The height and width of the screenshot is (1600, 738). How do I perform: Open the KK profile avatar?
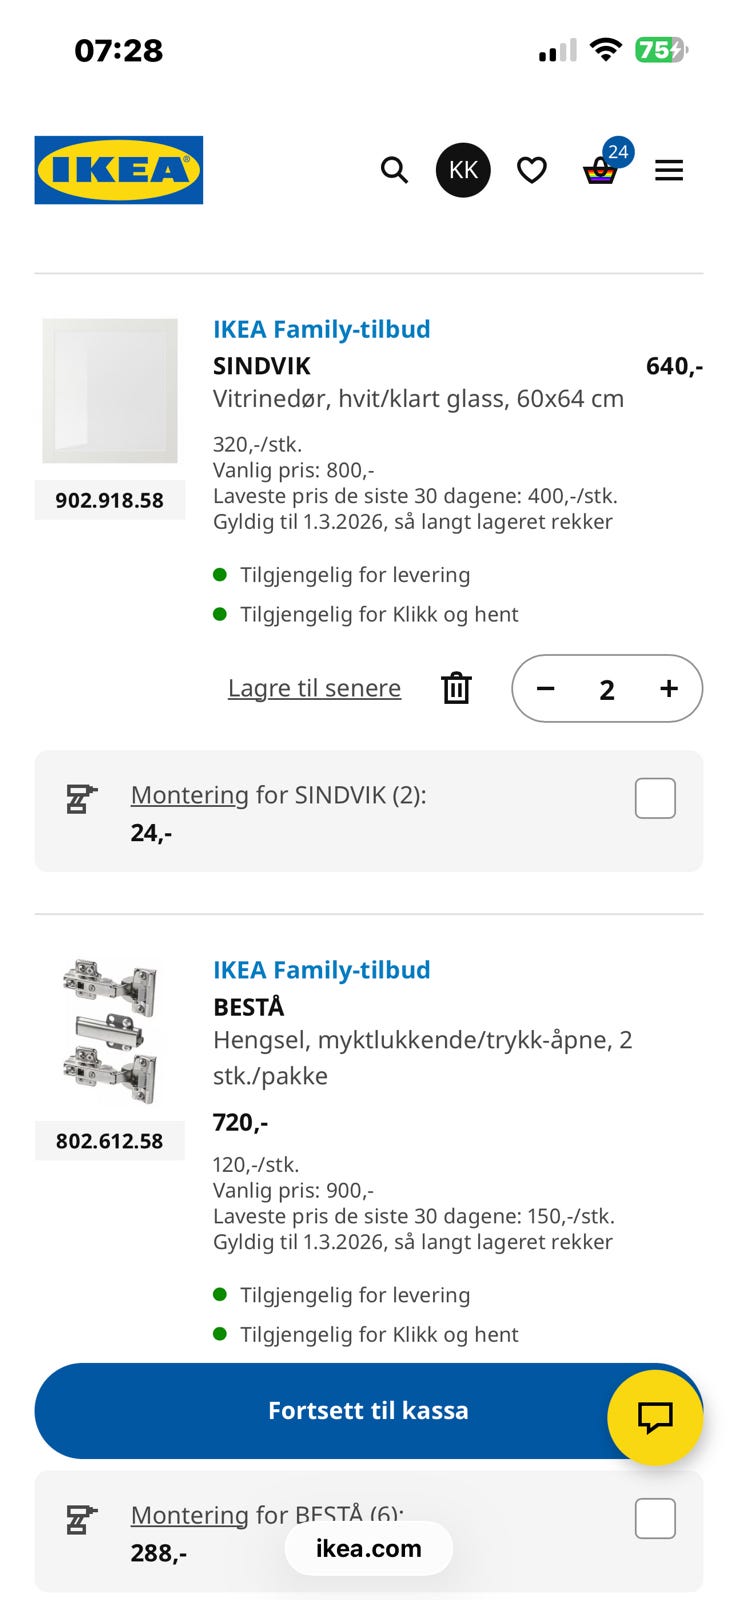(463, 170)
